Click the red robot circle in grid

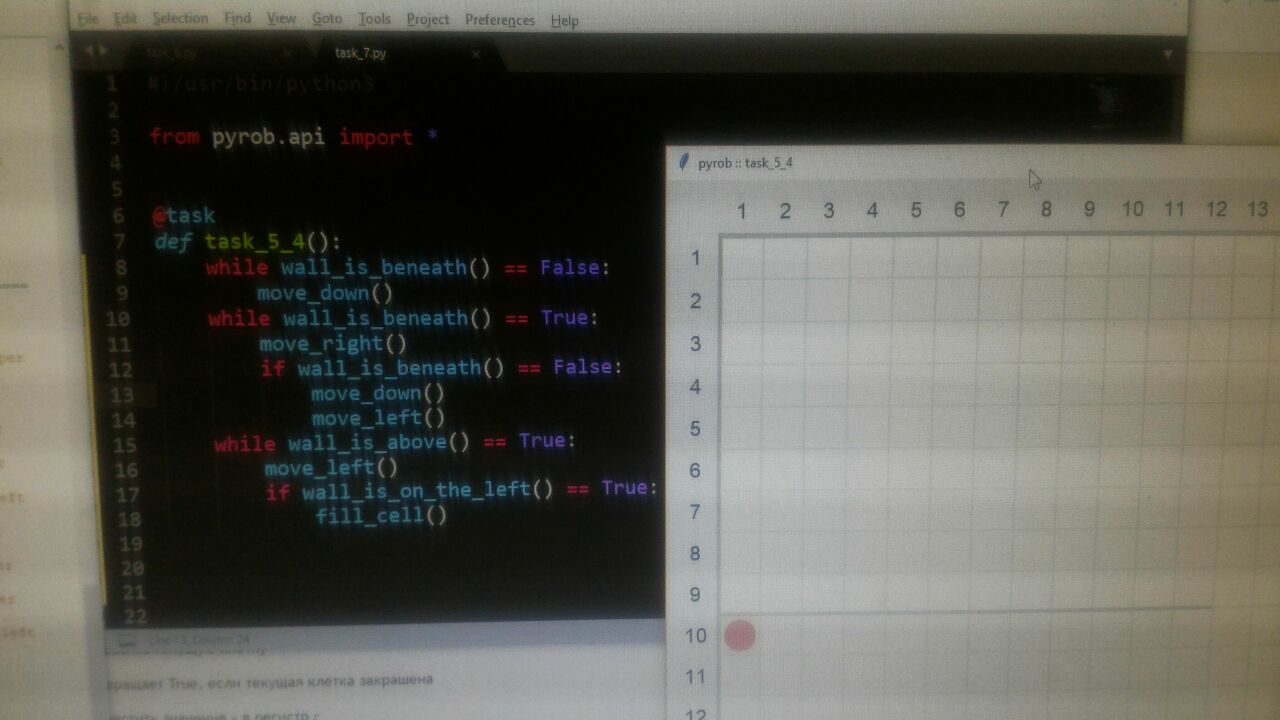pos(739,635)
